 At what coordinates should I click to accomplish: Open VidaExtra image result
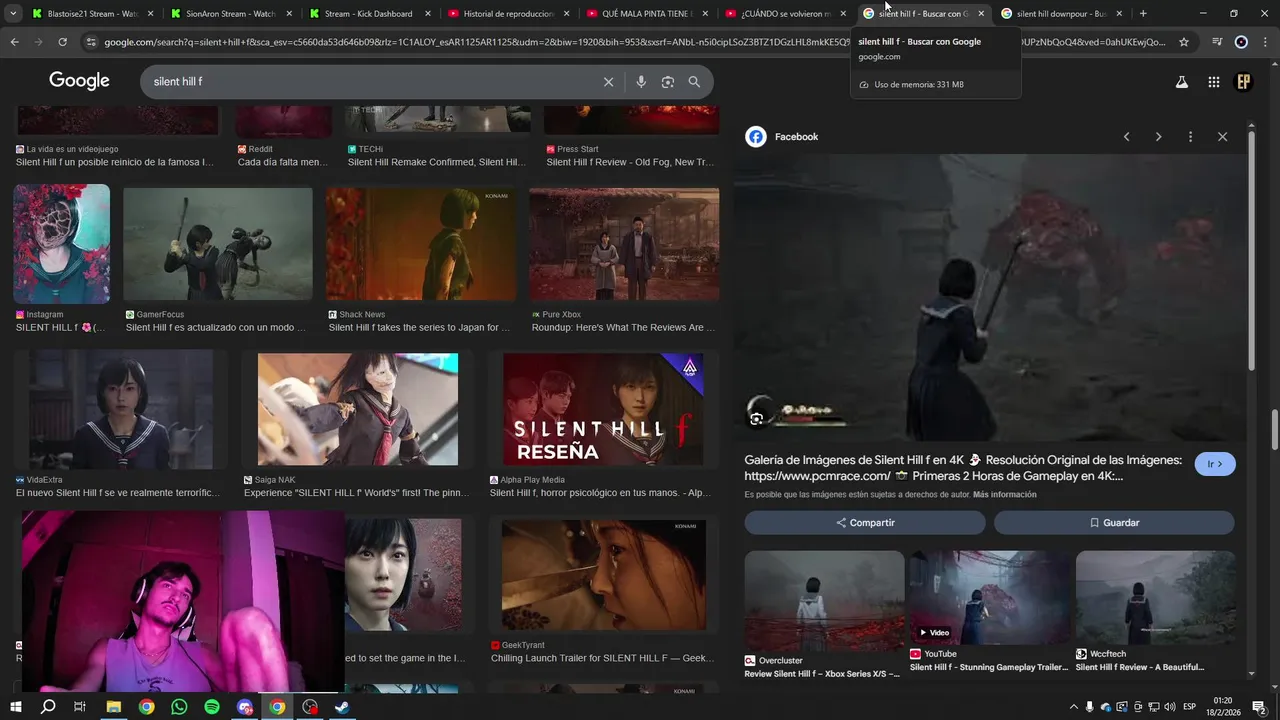click(121, 409)
